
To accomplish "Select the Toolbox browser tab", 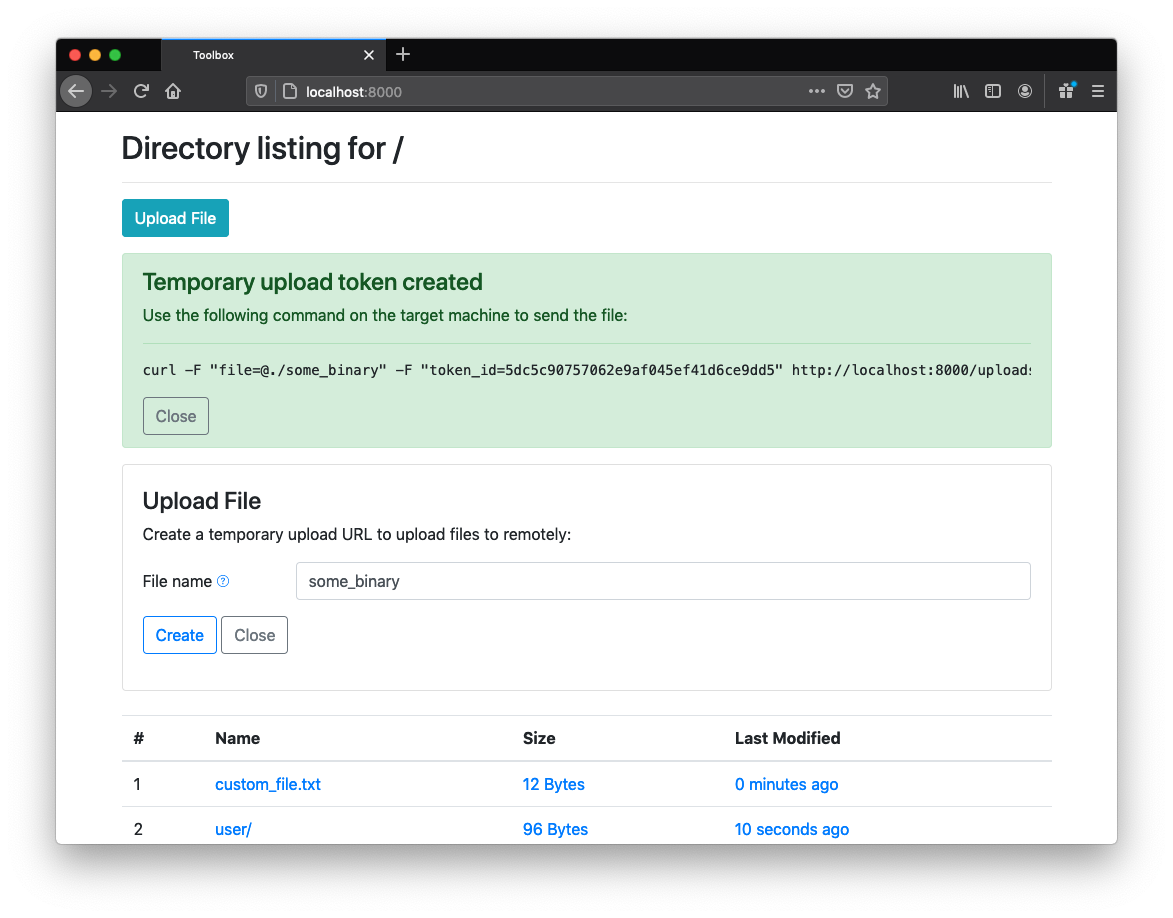I will pos(273,55).
